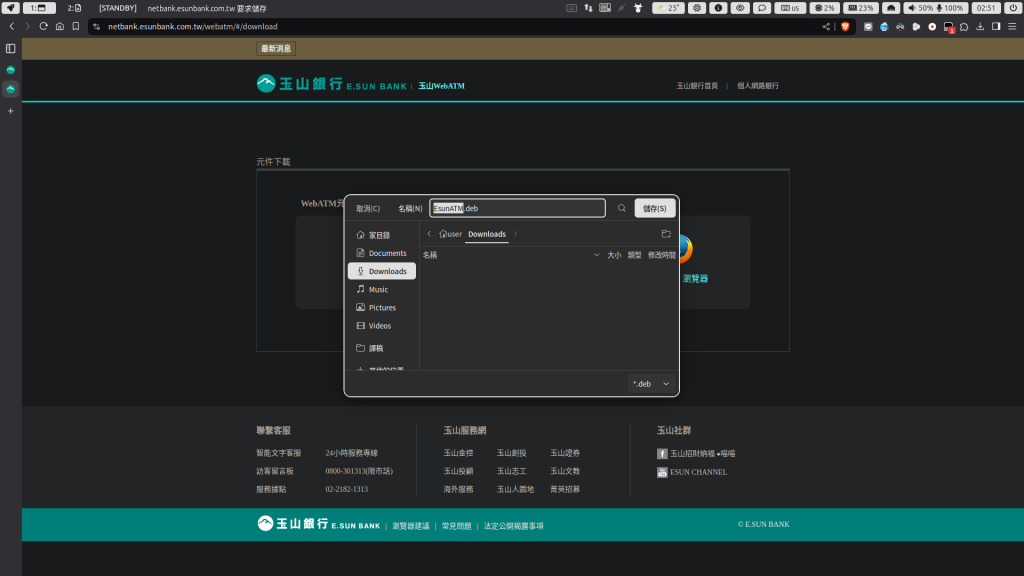The image size is (1024, 576).
Task: Open the volume 50% control
Action: [x=921, y=8]
